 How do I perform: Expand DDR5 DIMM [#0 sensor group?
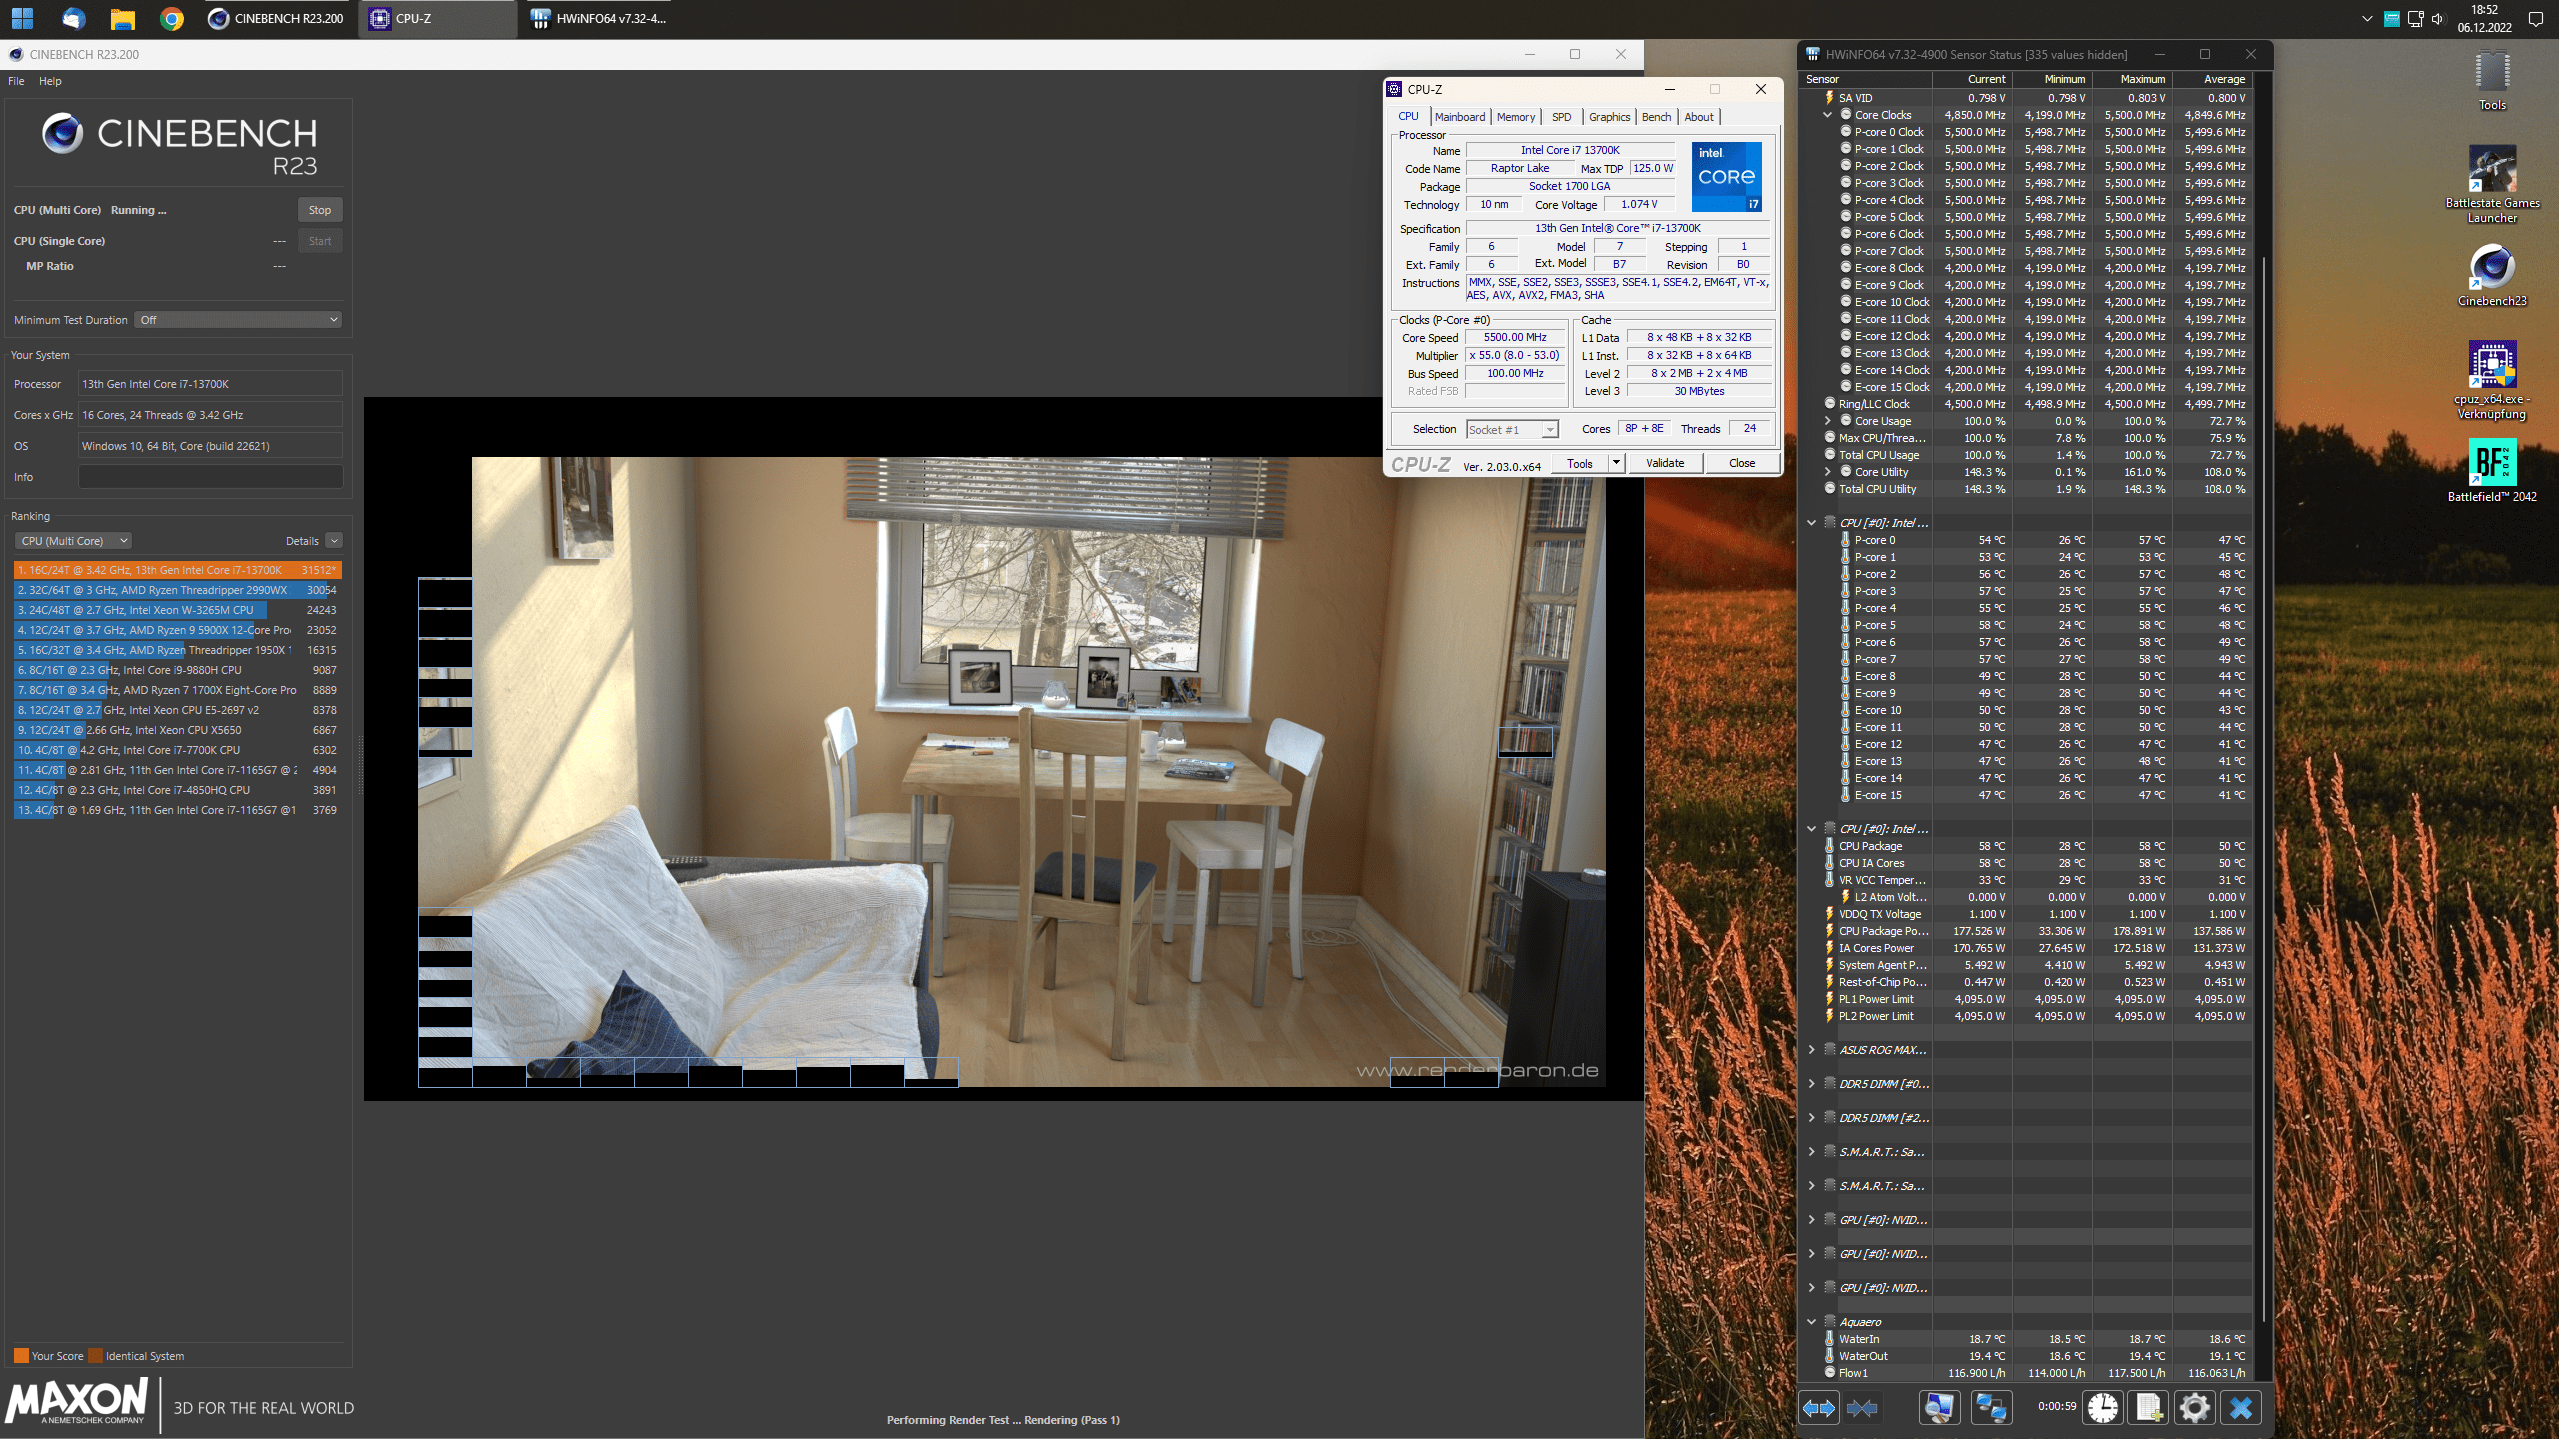[1811, 1084]
